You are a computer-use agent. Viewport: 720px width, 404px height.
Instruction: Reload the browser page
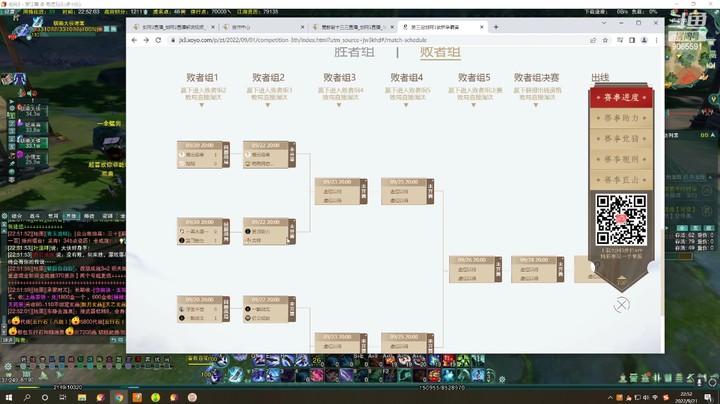click(158, 40)
